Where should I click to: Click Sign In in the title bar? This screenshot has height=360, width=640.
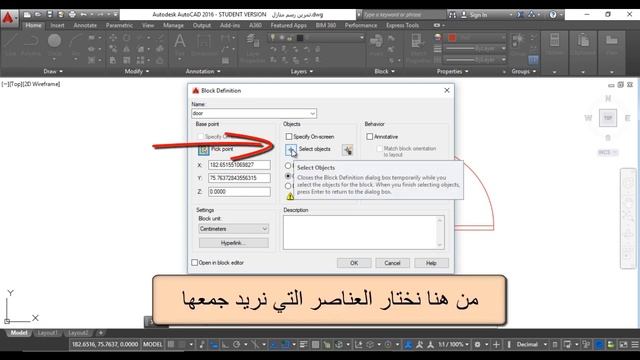478,15
